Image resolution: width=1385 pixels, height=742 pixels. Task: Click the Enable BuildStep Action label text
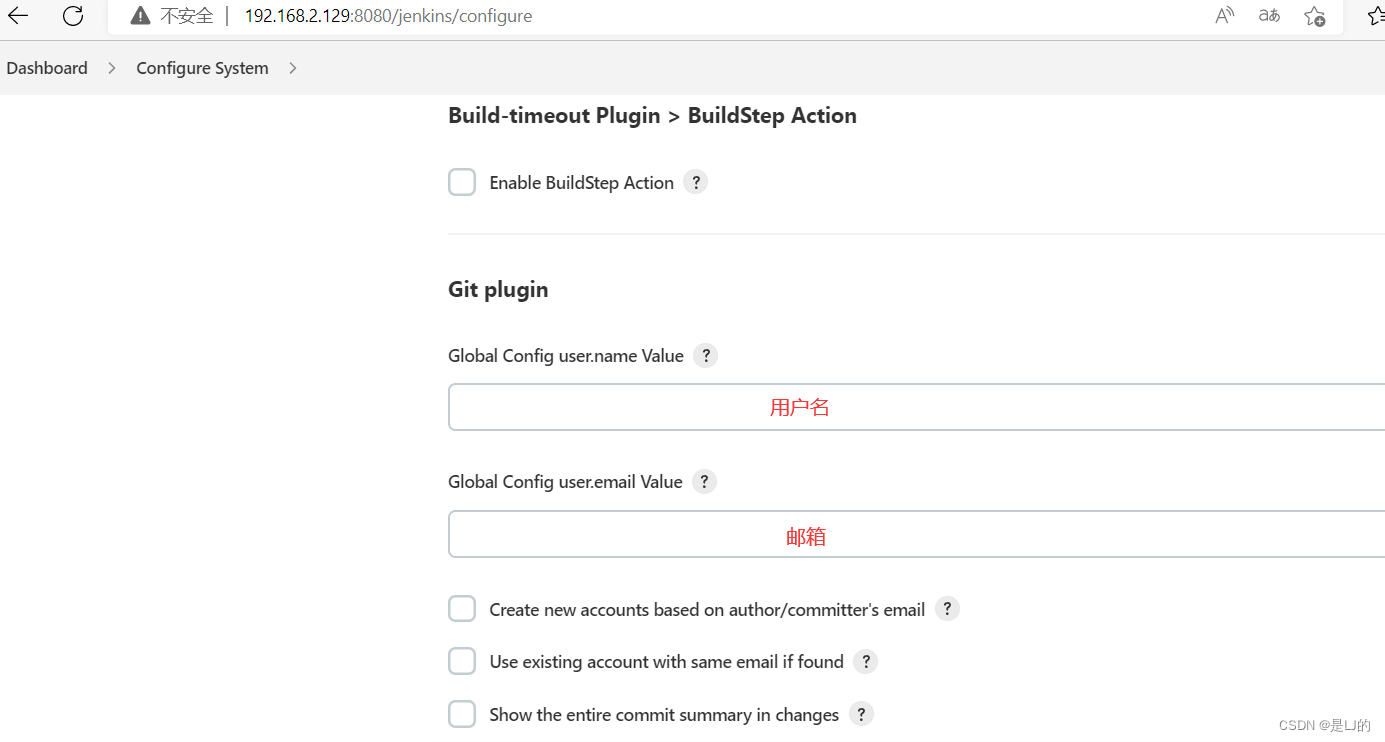click(x=581, y=183)
